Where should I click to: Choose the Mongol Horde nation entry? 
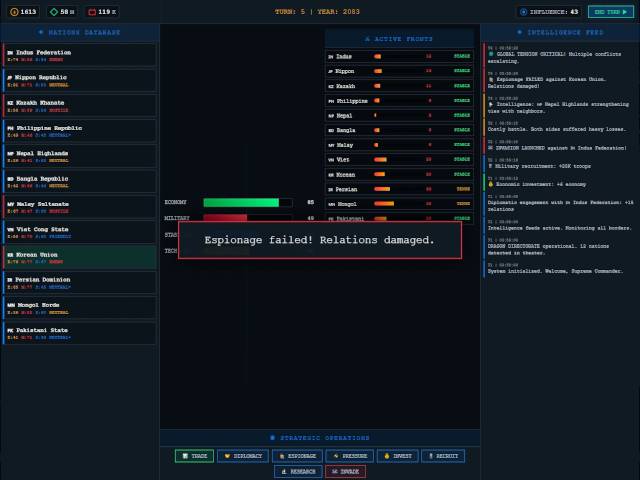click(79, 308)
